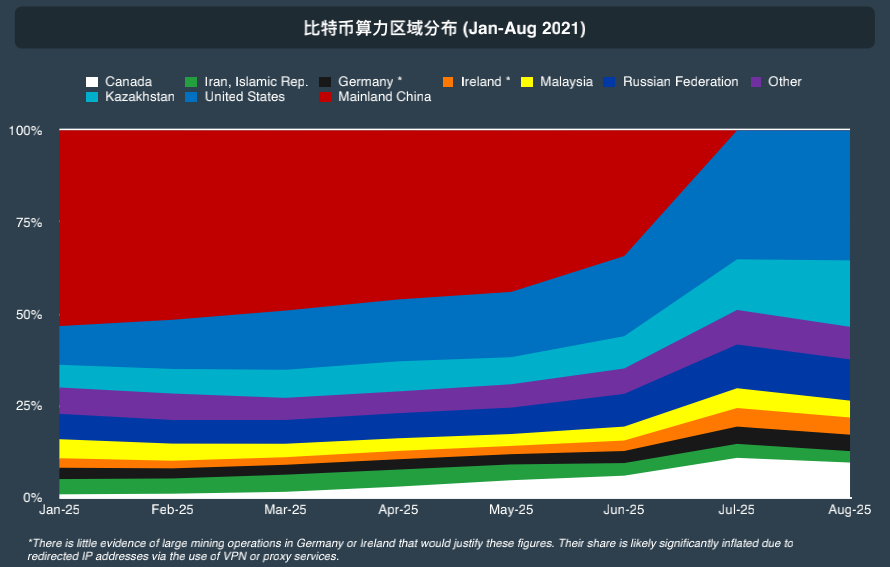Click the Aug-25 x-axis label

849,510
